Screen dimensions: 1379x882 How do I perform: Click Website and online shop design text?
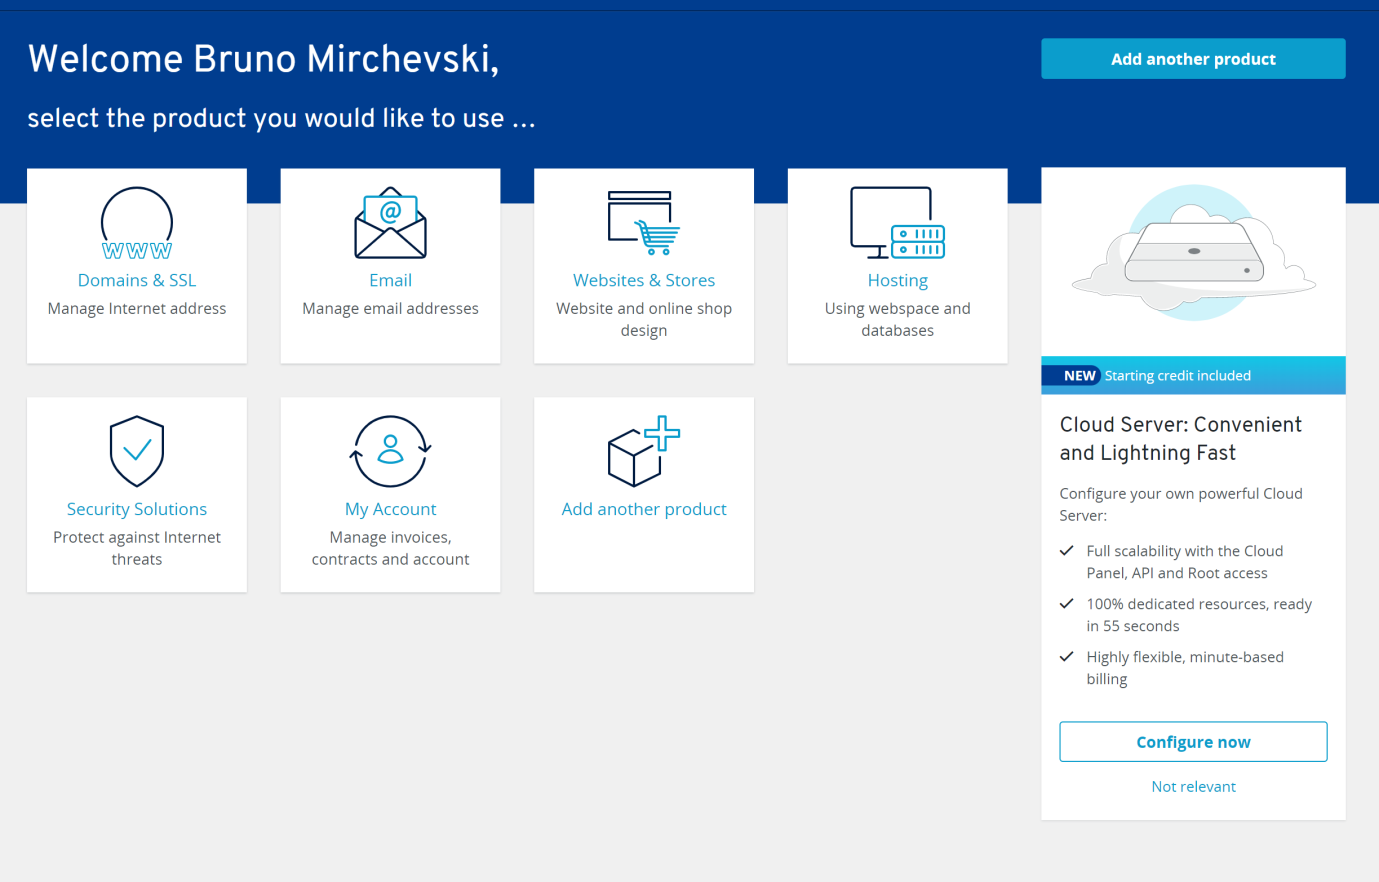click(x=644, y=320)
